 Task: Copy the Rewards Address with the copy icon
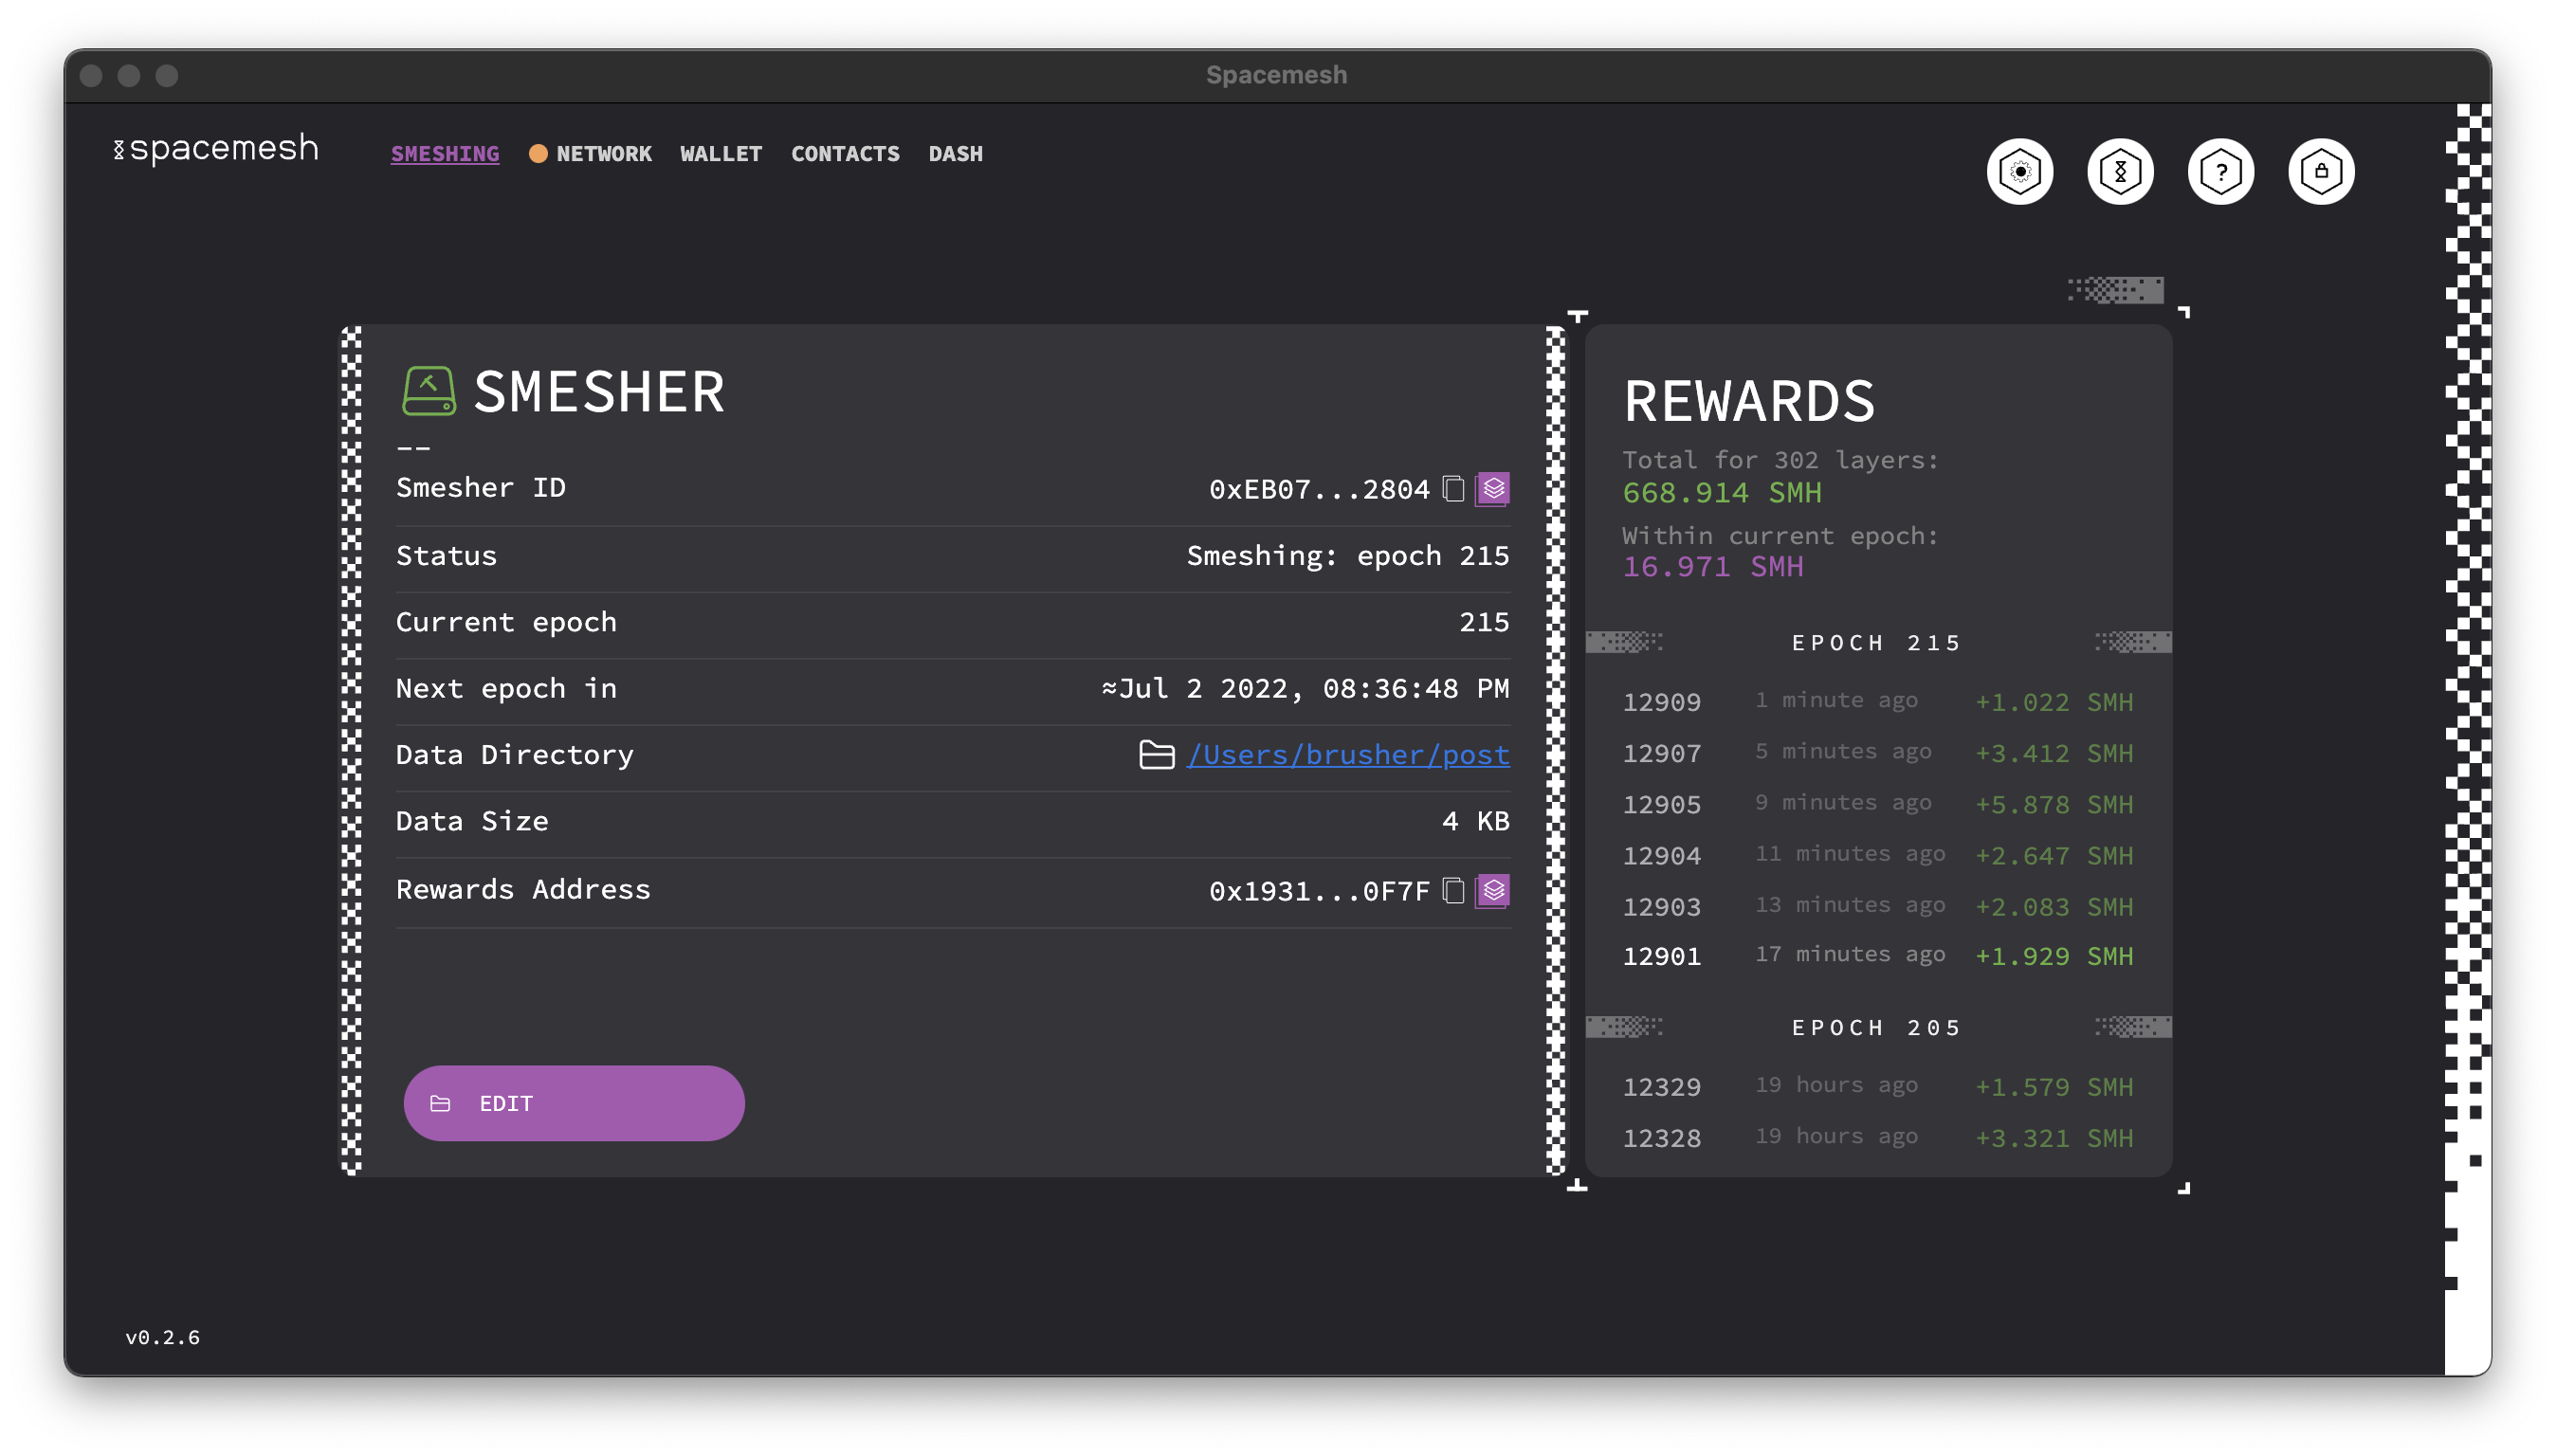(1452, 890)
